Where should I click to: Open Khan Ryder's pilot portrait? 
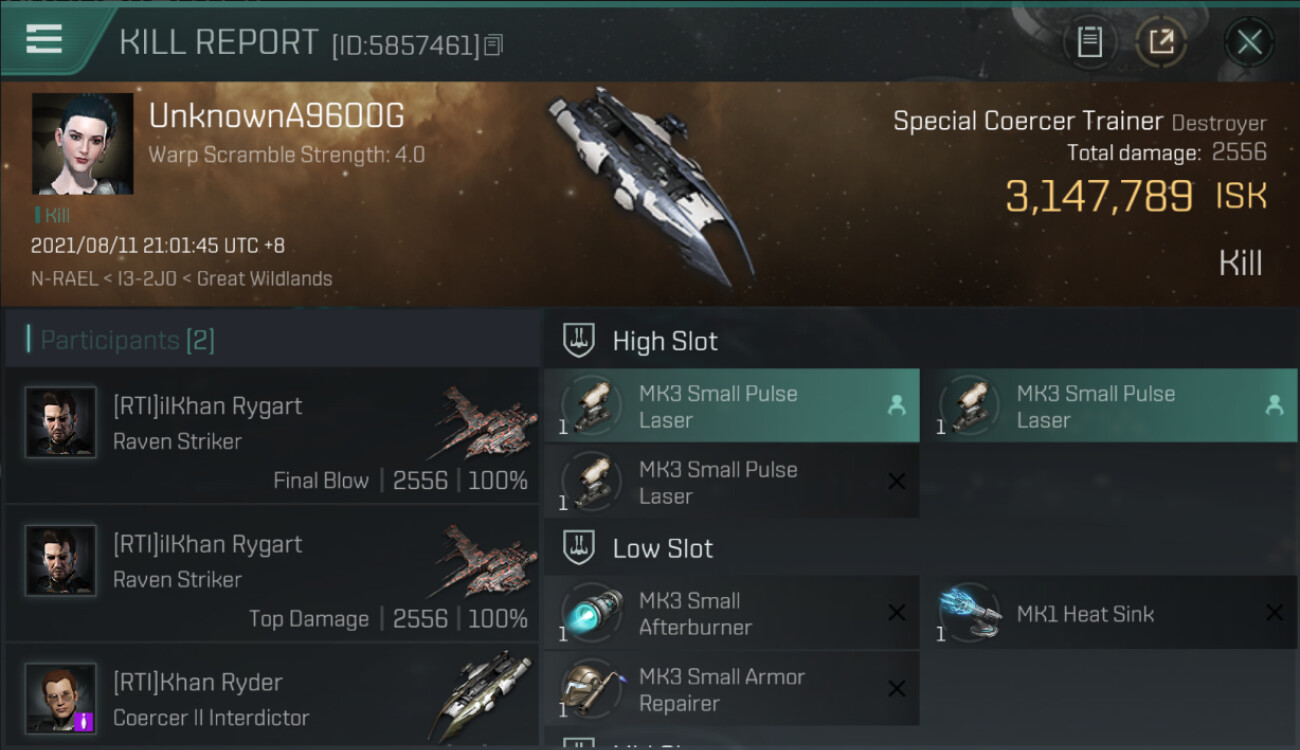tap(61, 698)
